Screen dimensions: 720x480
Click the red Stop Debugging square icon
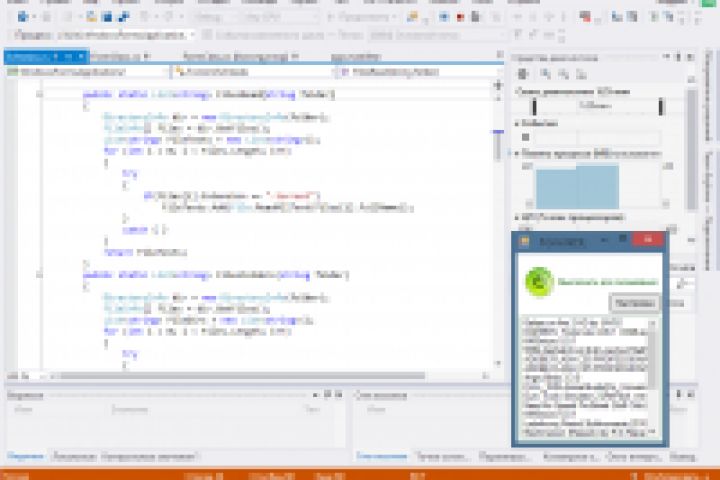pyautogui.click(x=460, y=17)
